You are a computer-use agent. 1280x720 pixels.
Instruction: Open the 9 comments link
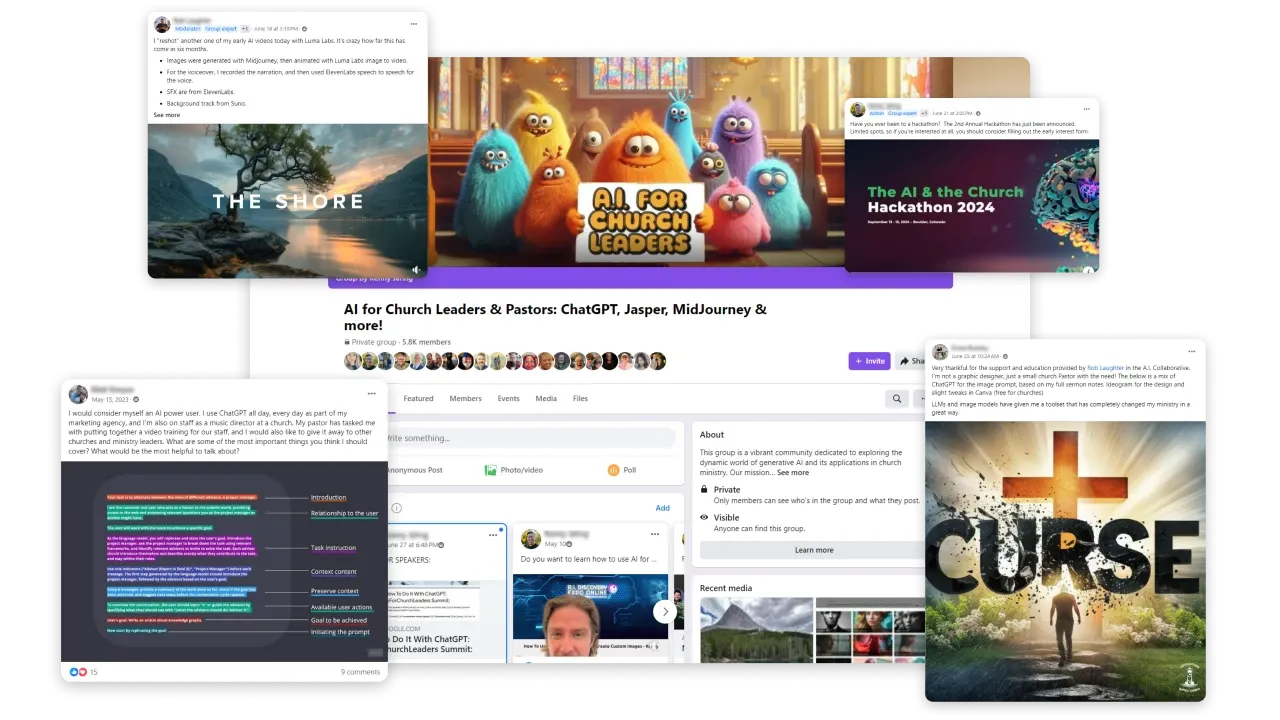(x=360, y=672)
